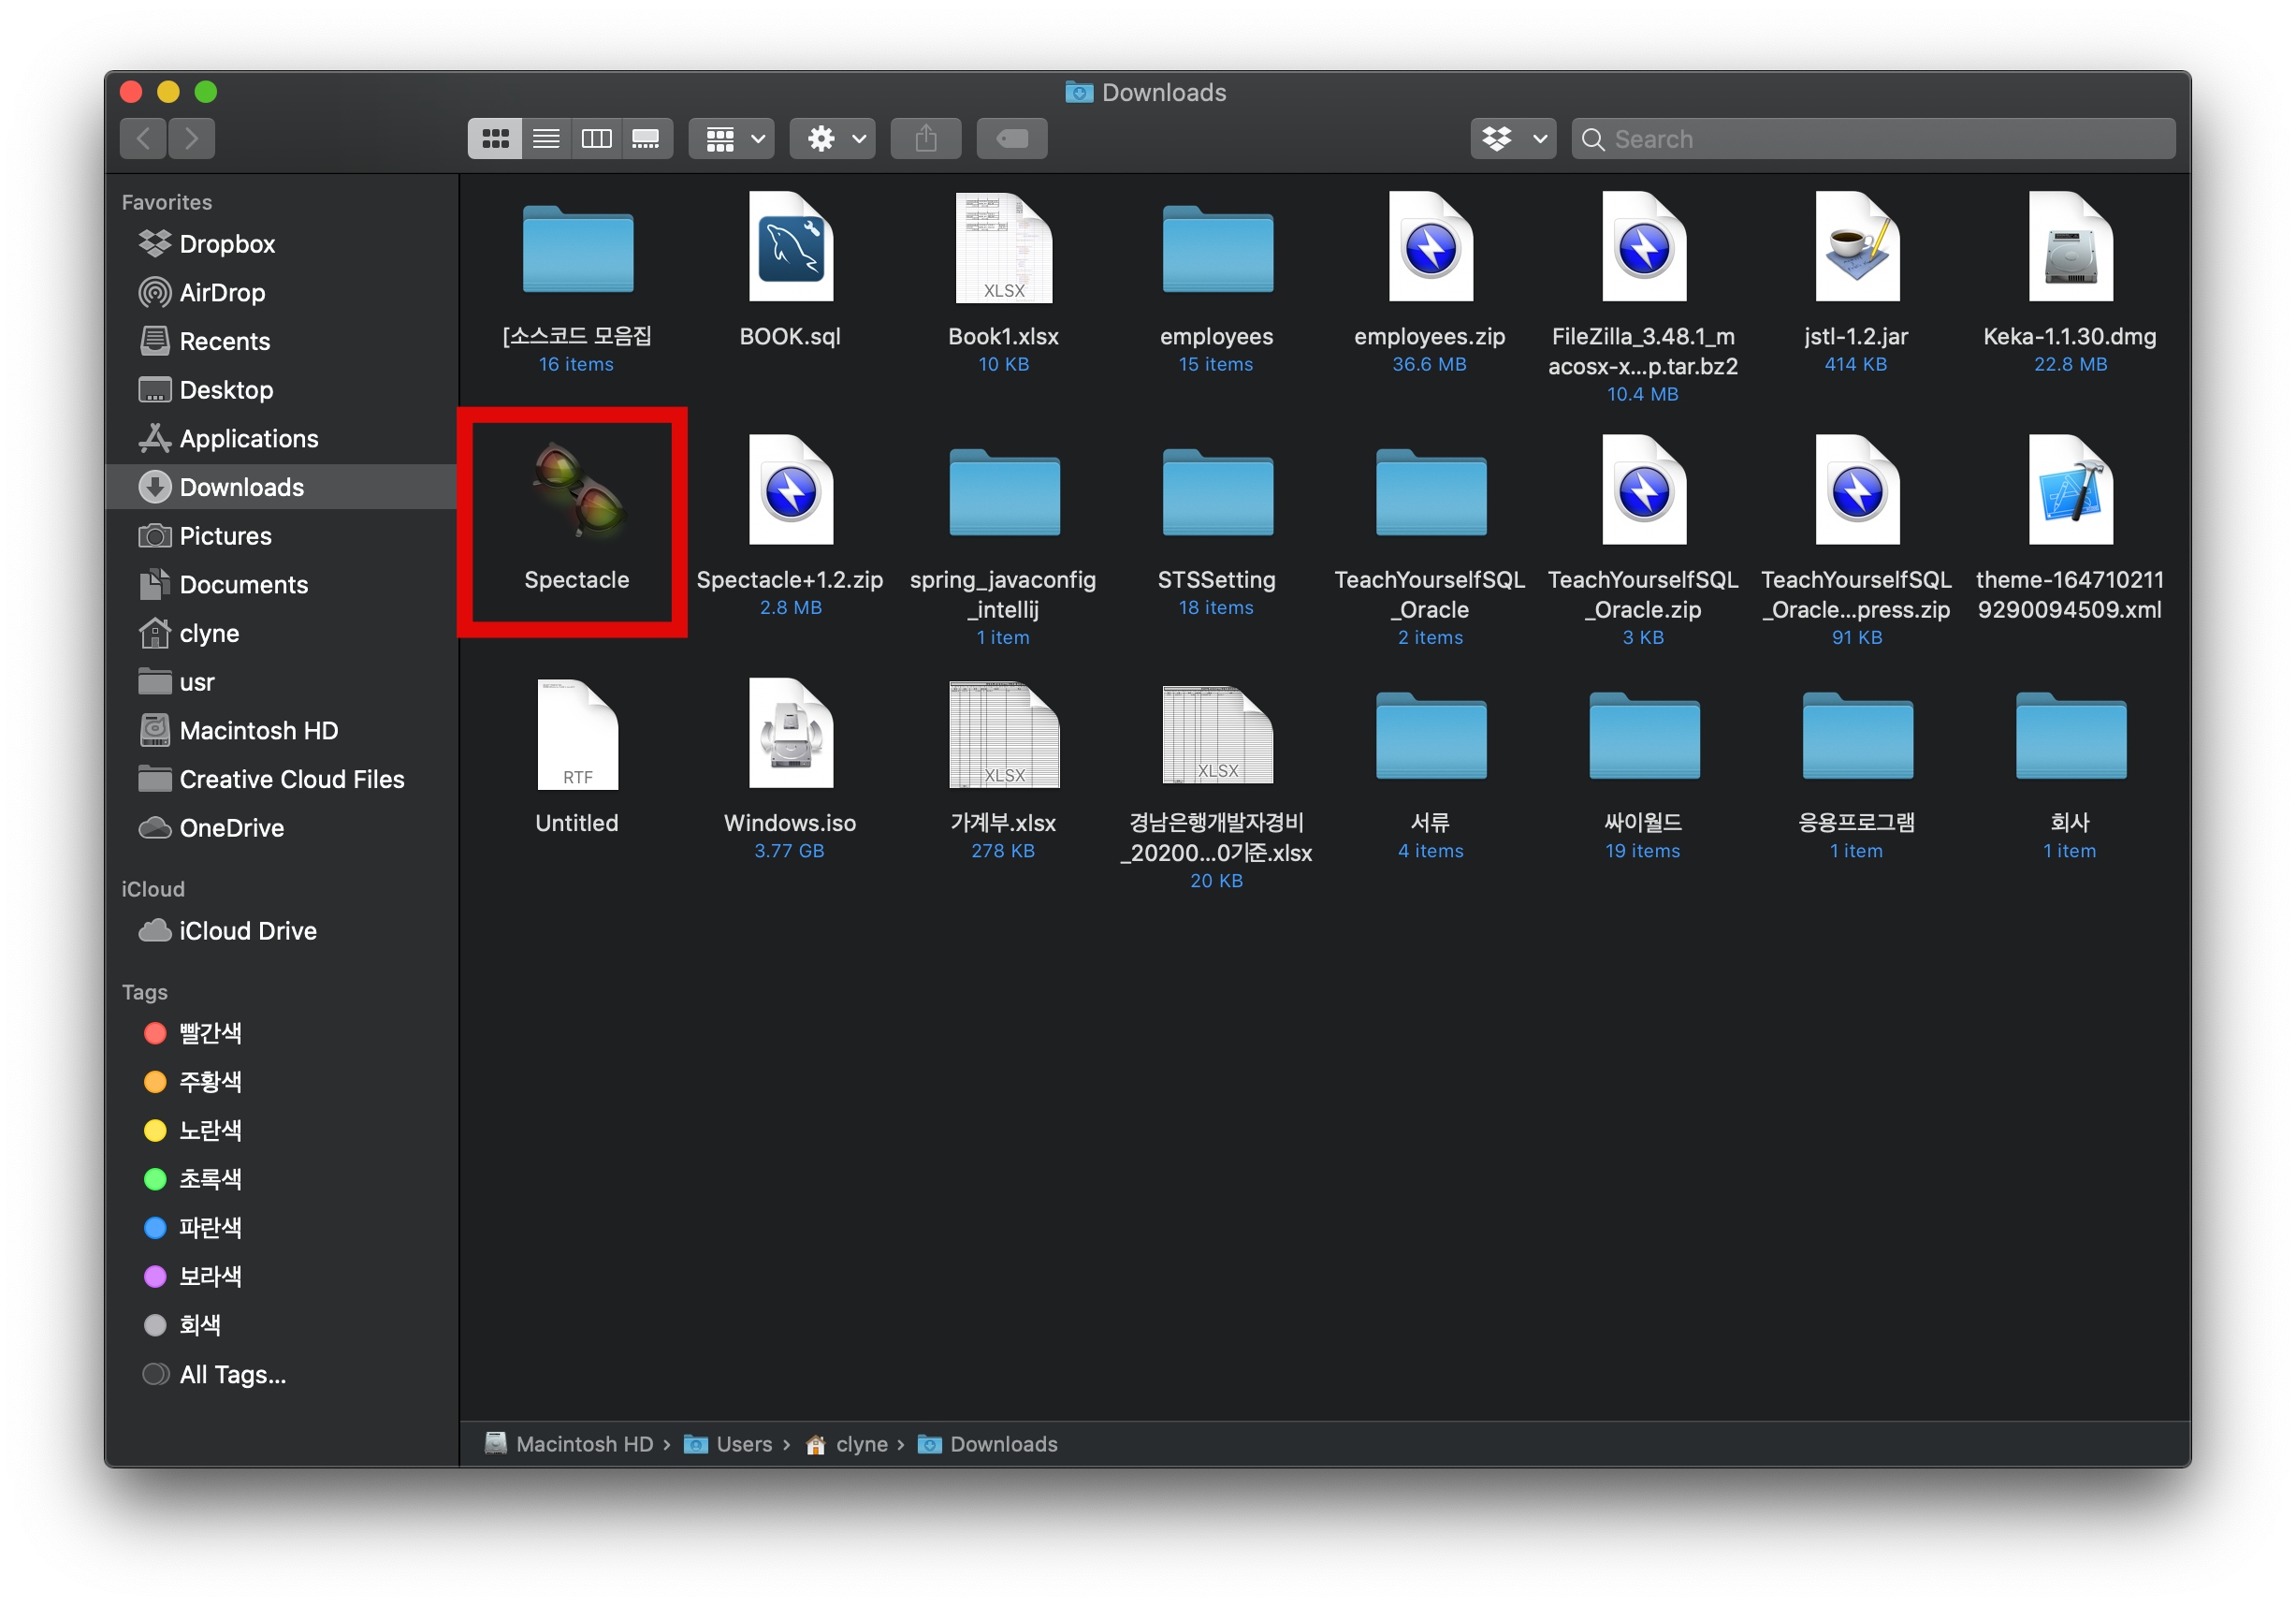Open AirDrop in the sidebar
The width and height of the screenshot is (2296, 1606).
tap(221, 293)
